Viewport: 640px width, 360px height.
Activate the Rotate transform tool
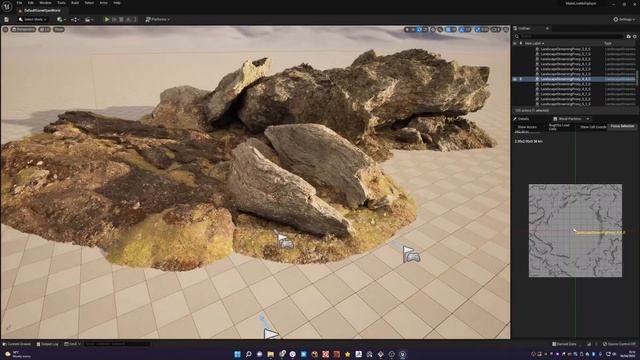[419, 29]
